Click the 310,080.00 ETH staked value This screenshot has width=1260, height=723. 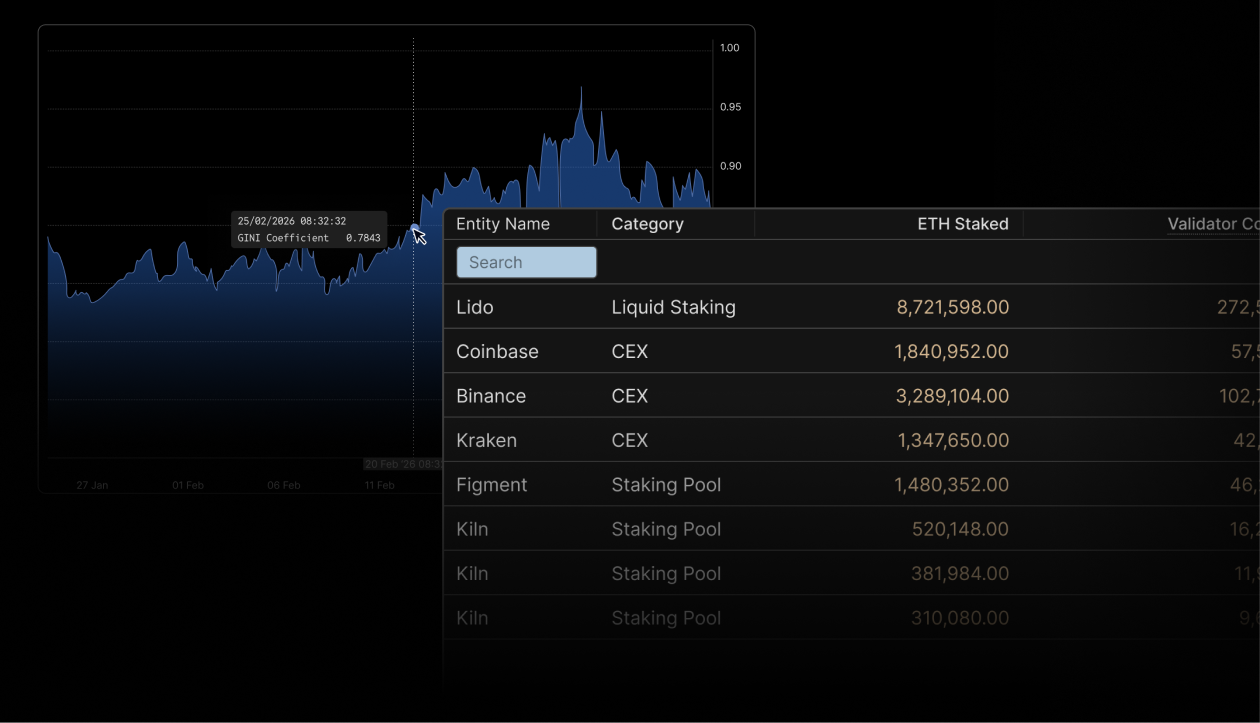[960, 618]
